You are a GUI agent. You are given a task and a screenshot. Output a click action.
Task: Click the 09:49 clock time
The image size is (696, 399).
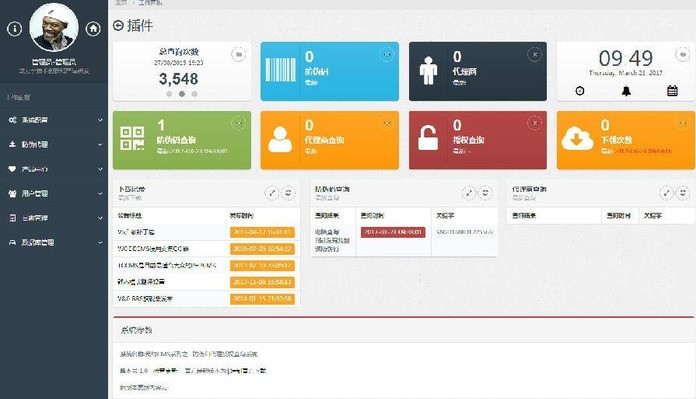tap(626, 58)
